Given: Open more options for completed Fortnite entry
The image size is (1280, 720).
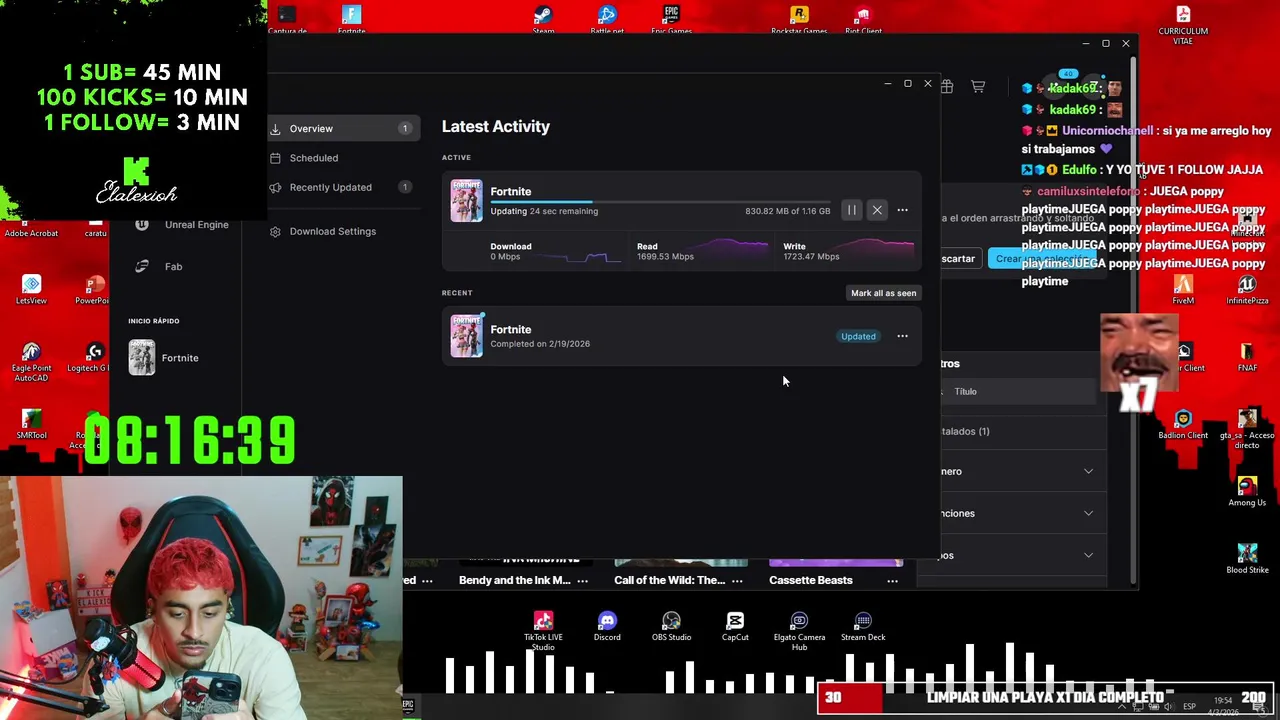Looking at the screenshot, I should pyautogui.click(x=902, y=336).
